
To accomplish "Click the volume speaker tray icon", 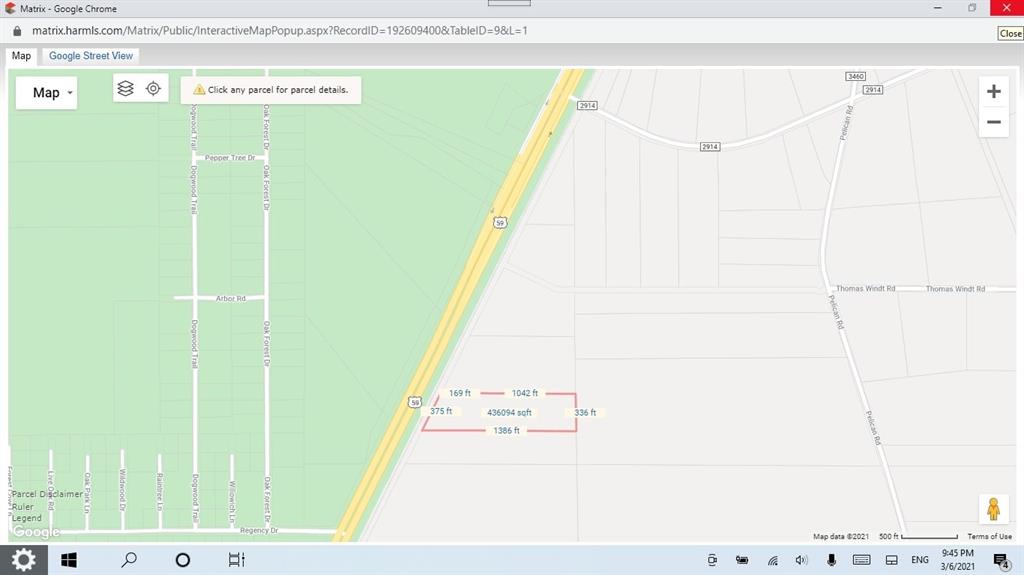I will point(801,560).
